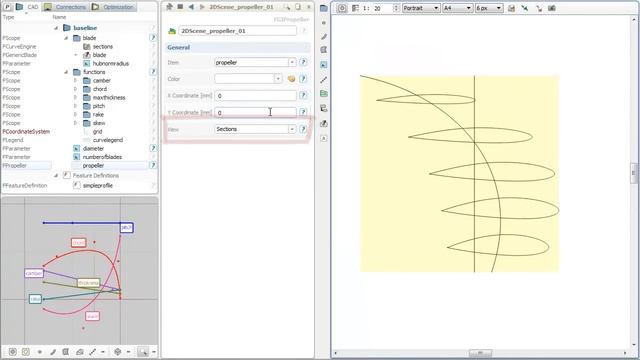Click the cube view icon in preview toolbar
640x360 pixels.
click(x=118, y=351)
